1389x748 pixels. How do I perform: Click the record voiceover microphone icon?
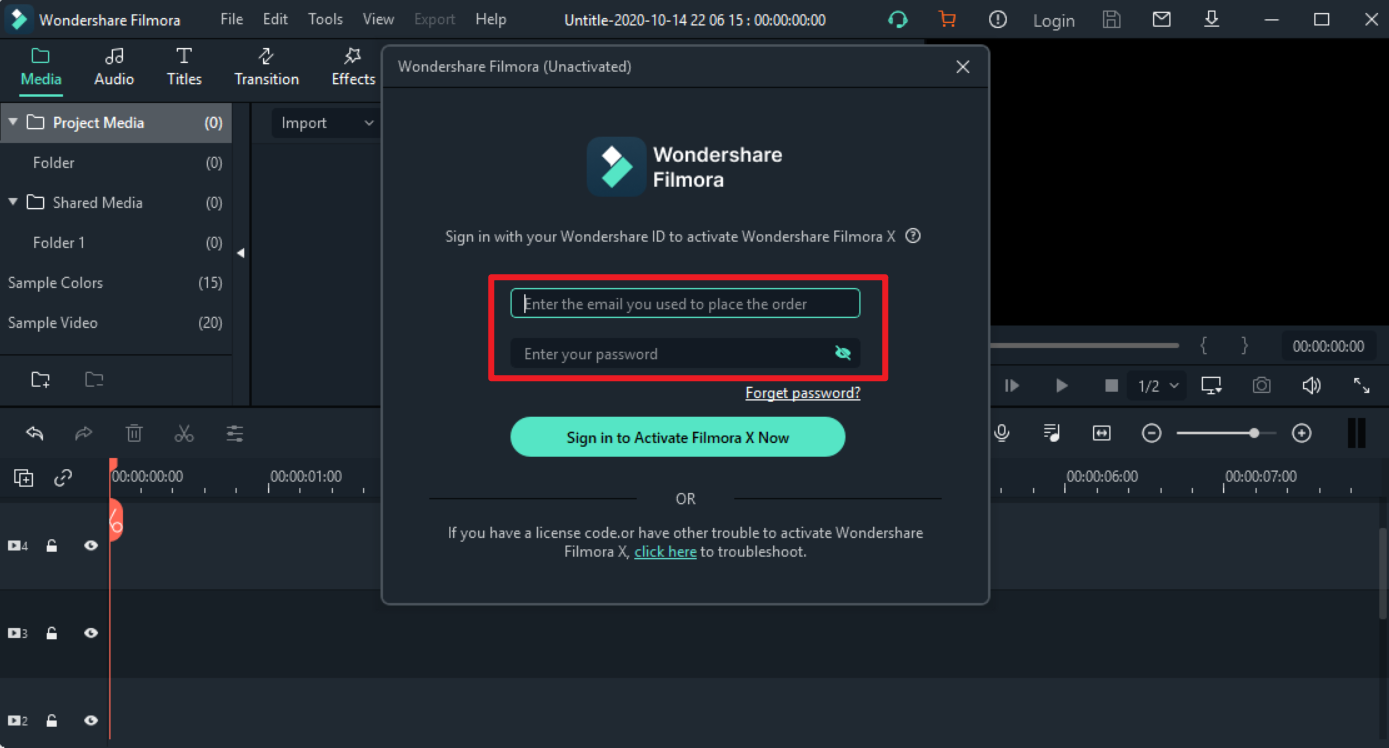click(1001, 433)
